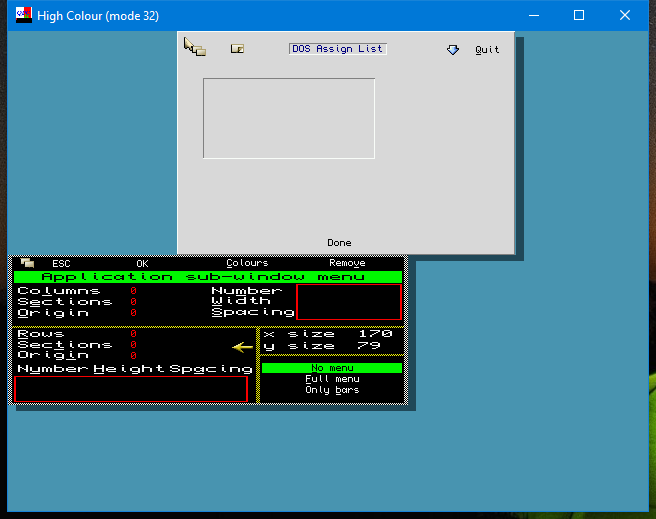Select the Columns item
This screenshot has height=519, width=656.
59,290
